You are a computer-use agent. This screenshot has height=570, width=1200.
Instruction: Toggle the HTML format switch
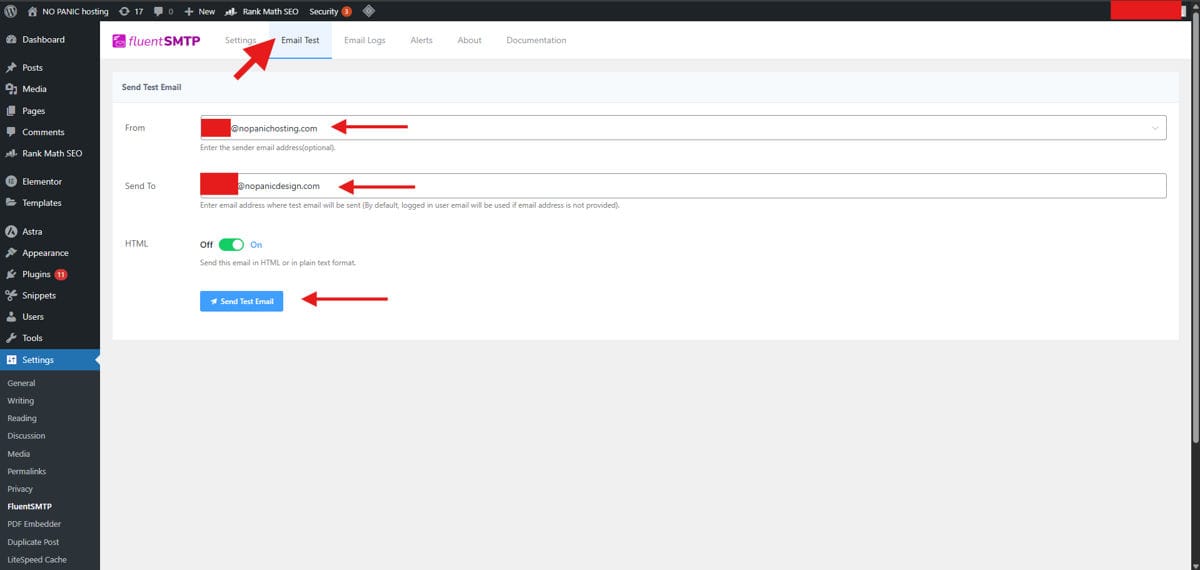(x=231, y=244)
